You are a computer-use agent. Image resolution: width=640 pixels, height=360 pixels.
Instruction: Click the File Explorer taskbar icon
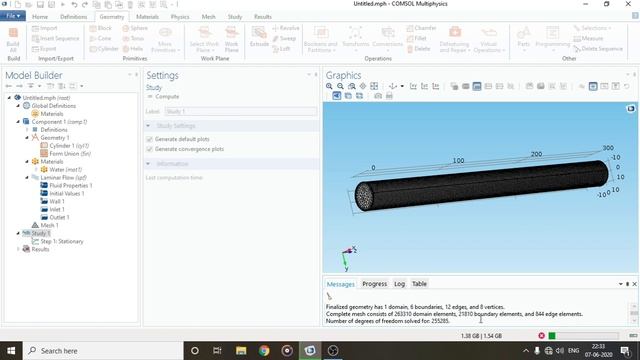click(241, 351)
